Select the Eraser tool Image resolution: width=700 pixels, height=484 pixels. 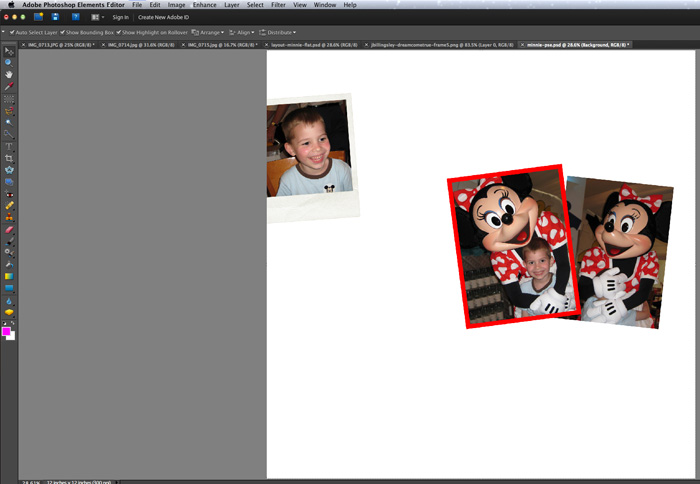8,229
